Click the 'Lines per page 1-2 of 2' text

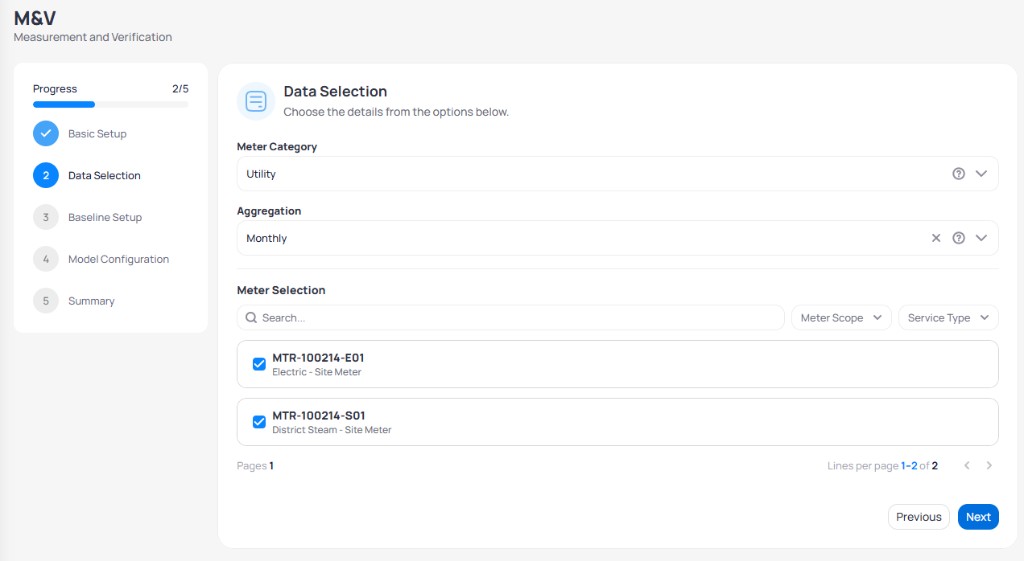tap(882, 466)
